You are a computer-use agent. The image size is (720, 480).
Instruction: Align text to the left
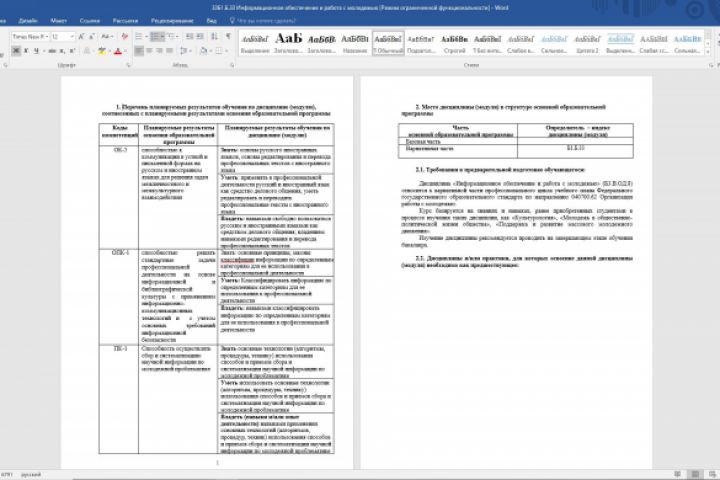pos(139,51)
